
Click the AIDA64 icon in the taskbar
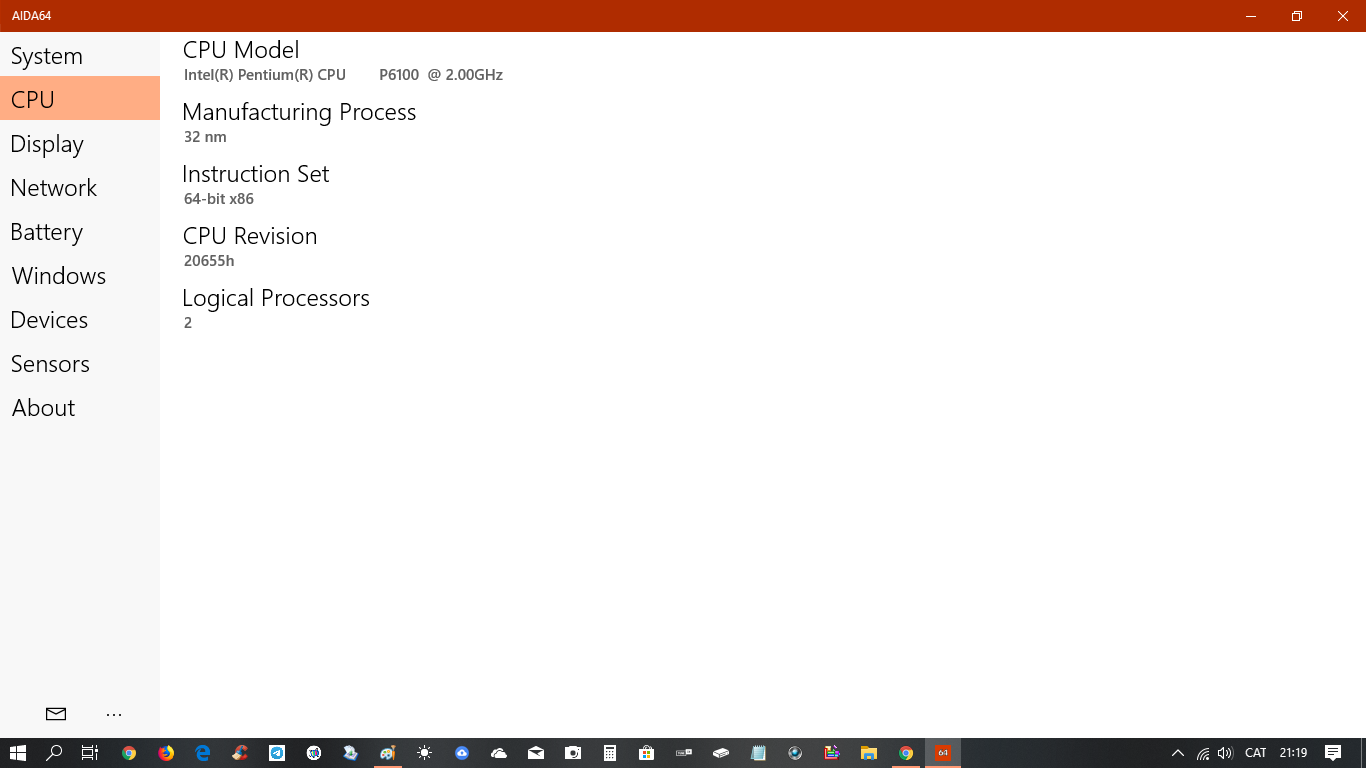[x=943, y=753]
